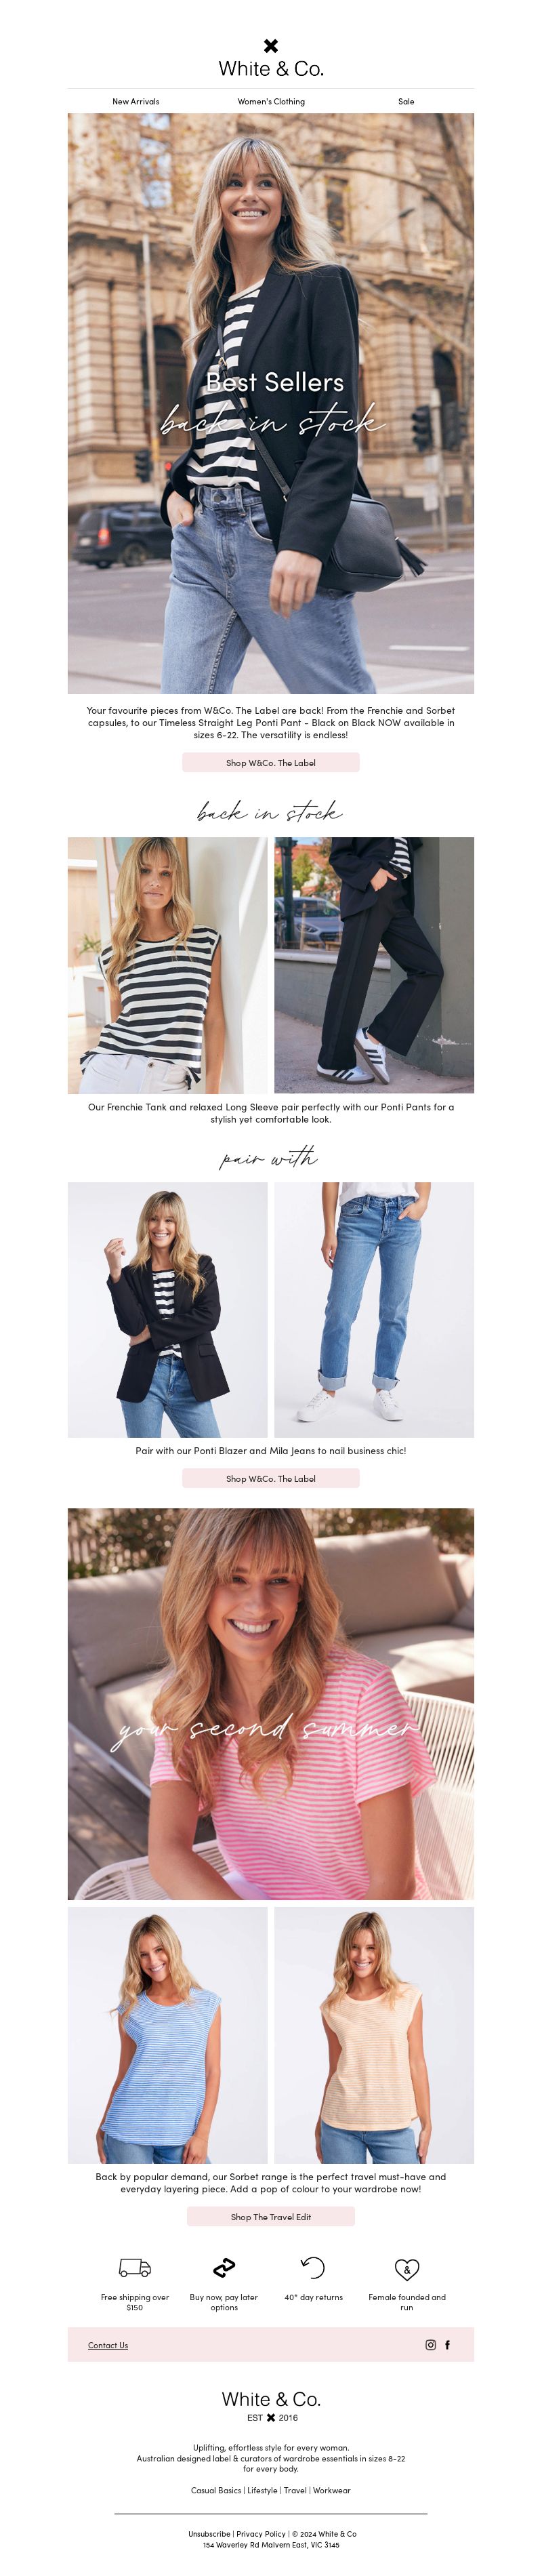
Task: Open the Facebook icon in footer bar
Action: (447, 2345)
